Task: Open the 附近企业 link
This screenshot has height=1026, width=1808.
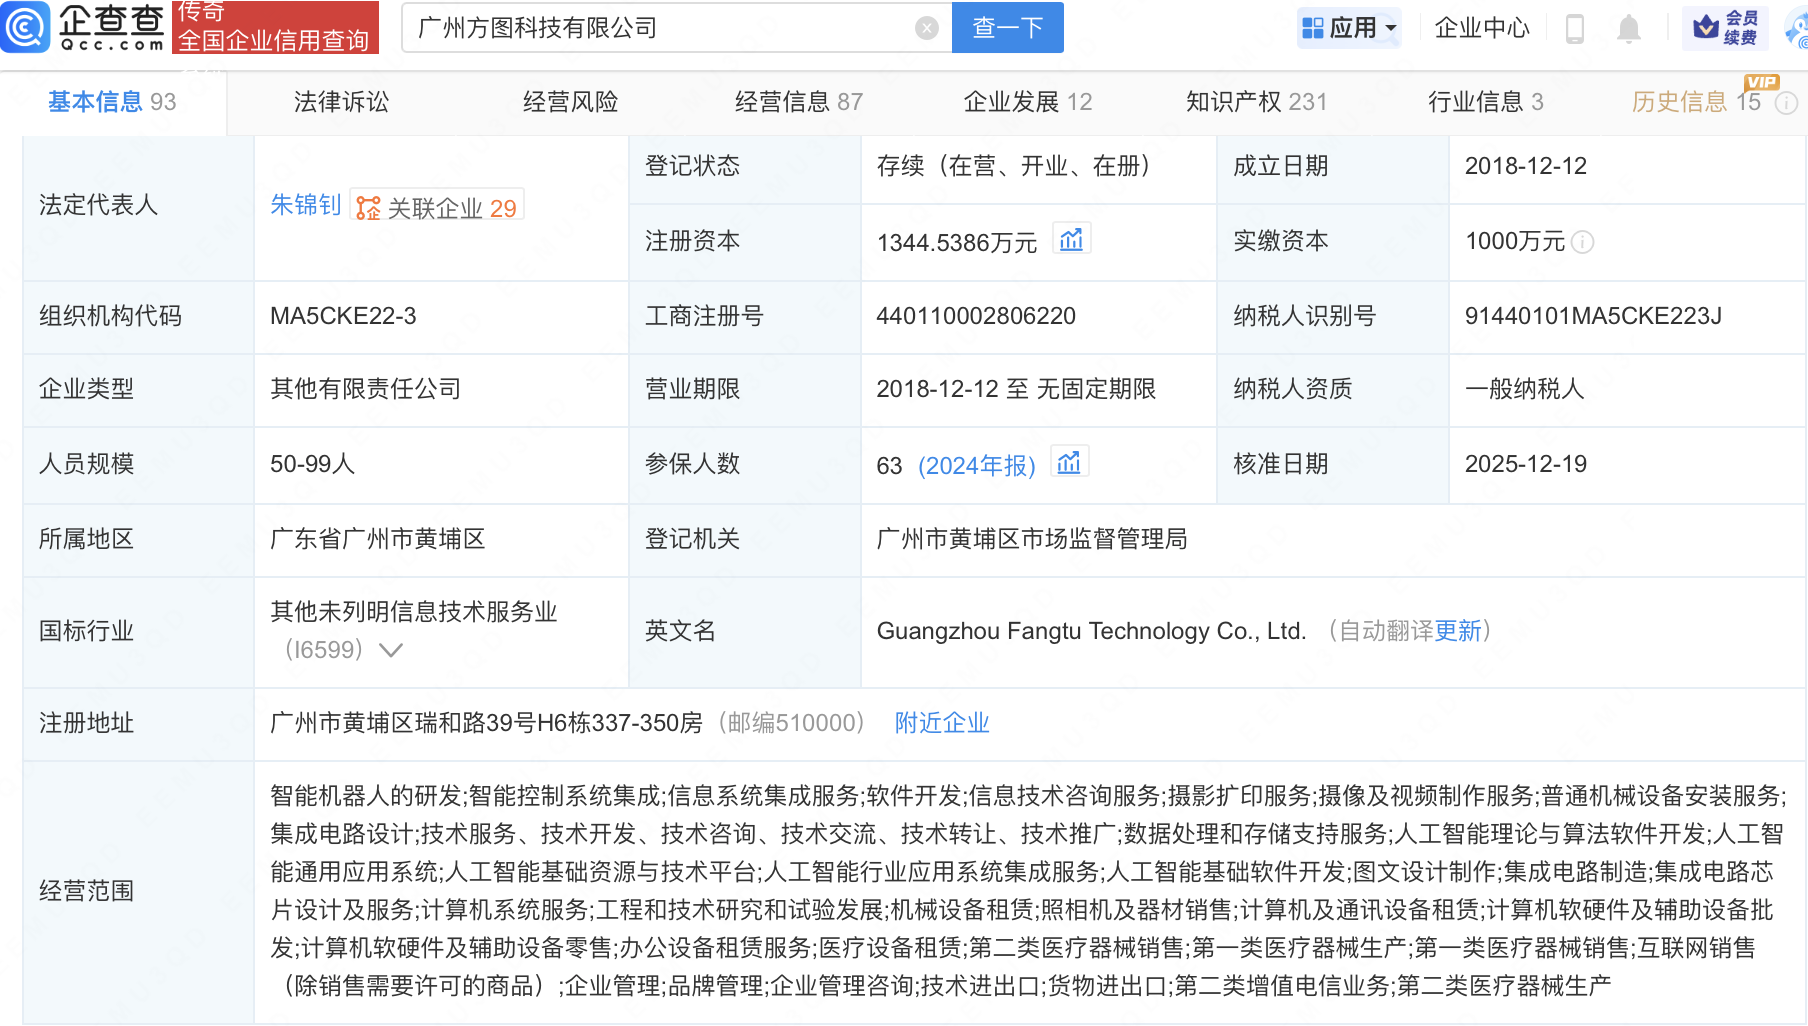Action: point(941,723)
